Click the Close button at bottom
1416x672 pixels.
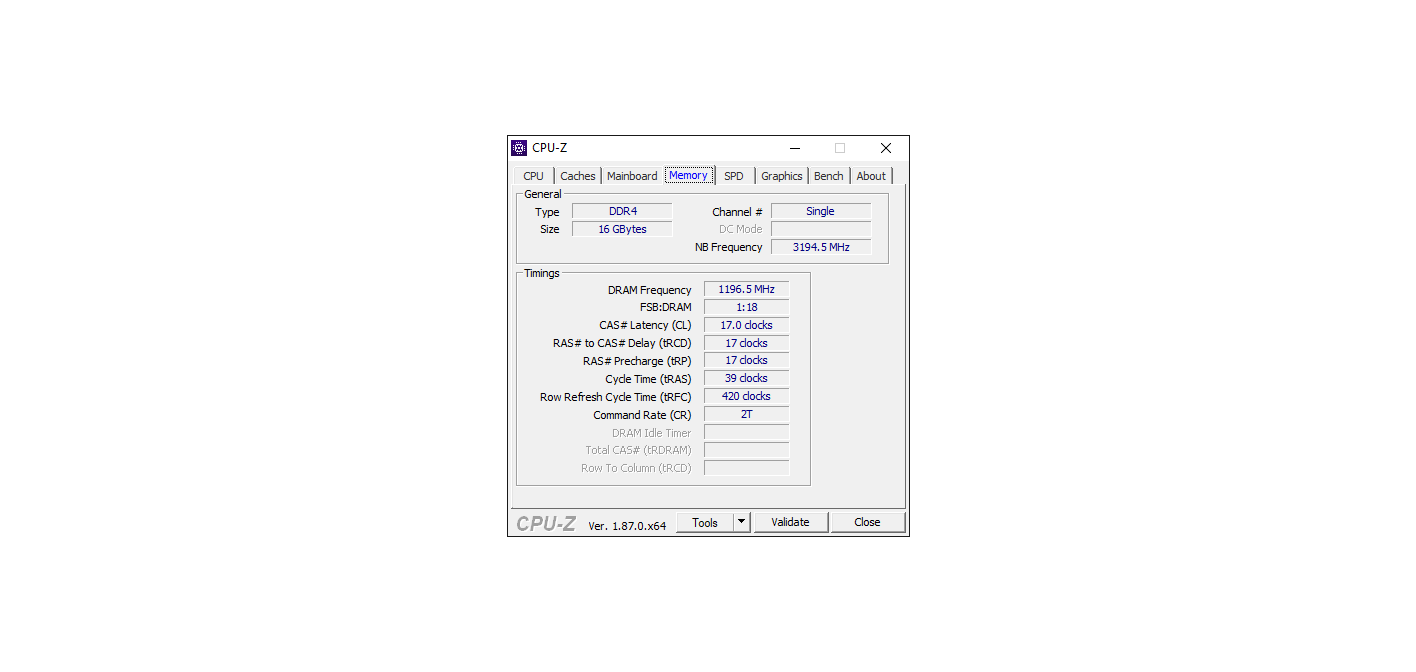click(868, 522)
